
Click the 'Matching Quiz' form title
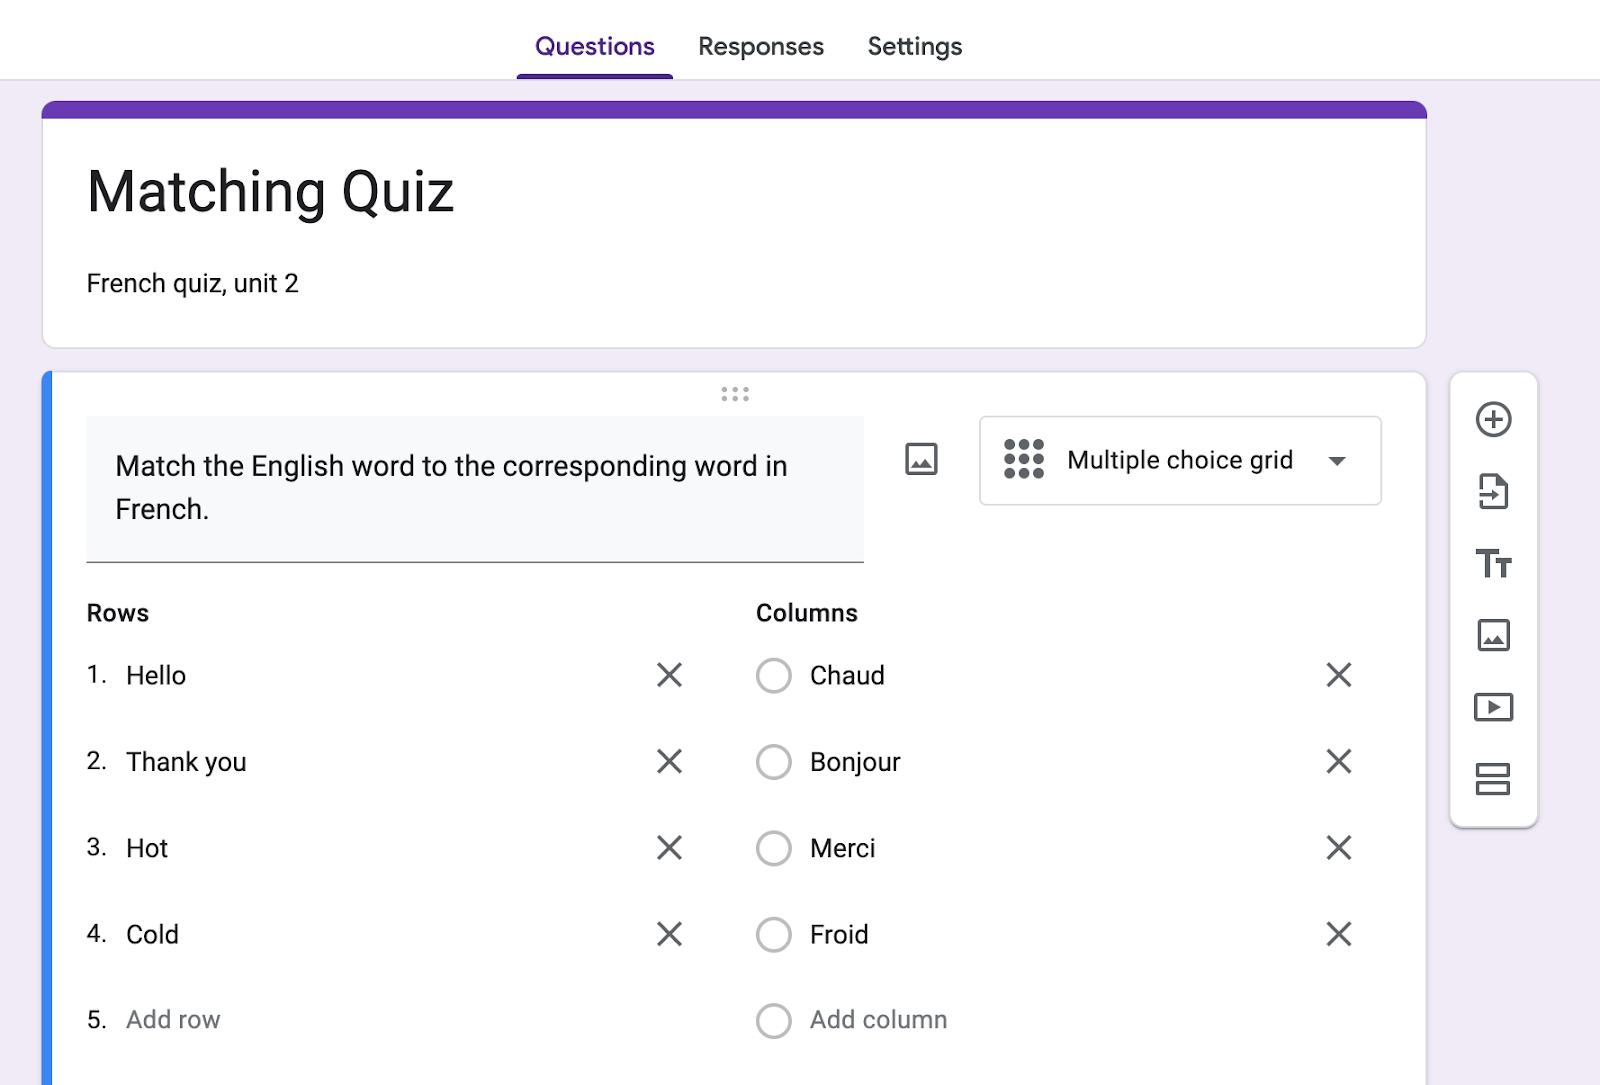pyautogui.click(x=270, y=192)
